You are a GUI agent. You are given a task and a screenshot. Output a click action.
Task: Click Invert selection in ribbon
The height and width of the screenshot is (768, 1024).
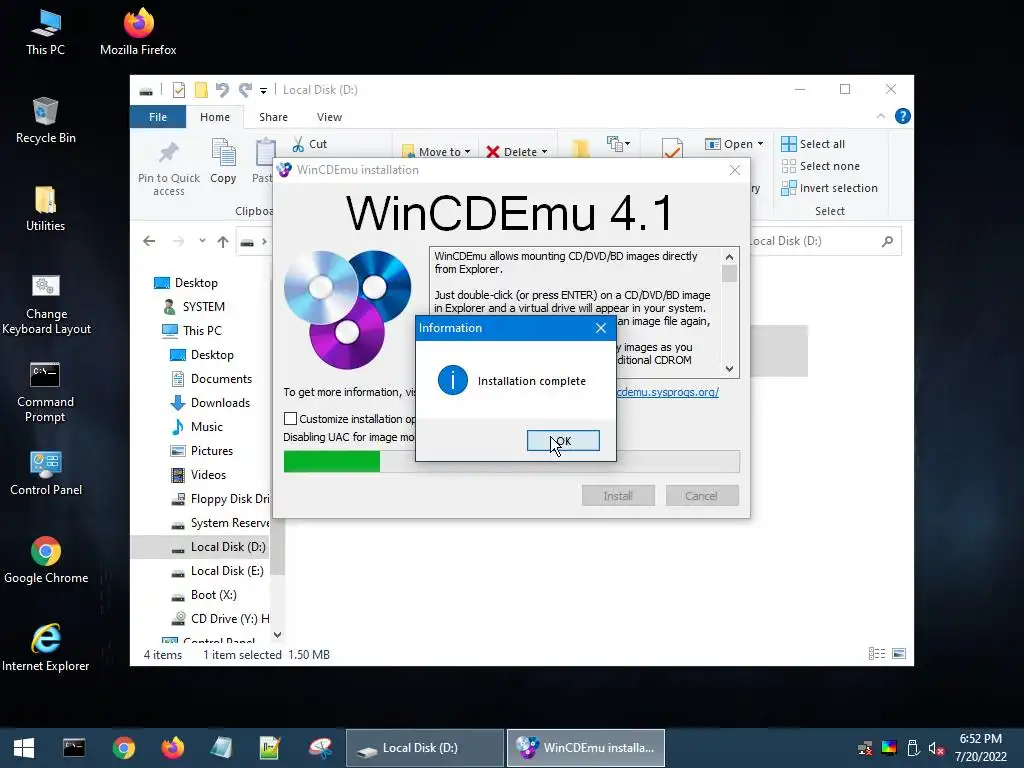[829, 188]
